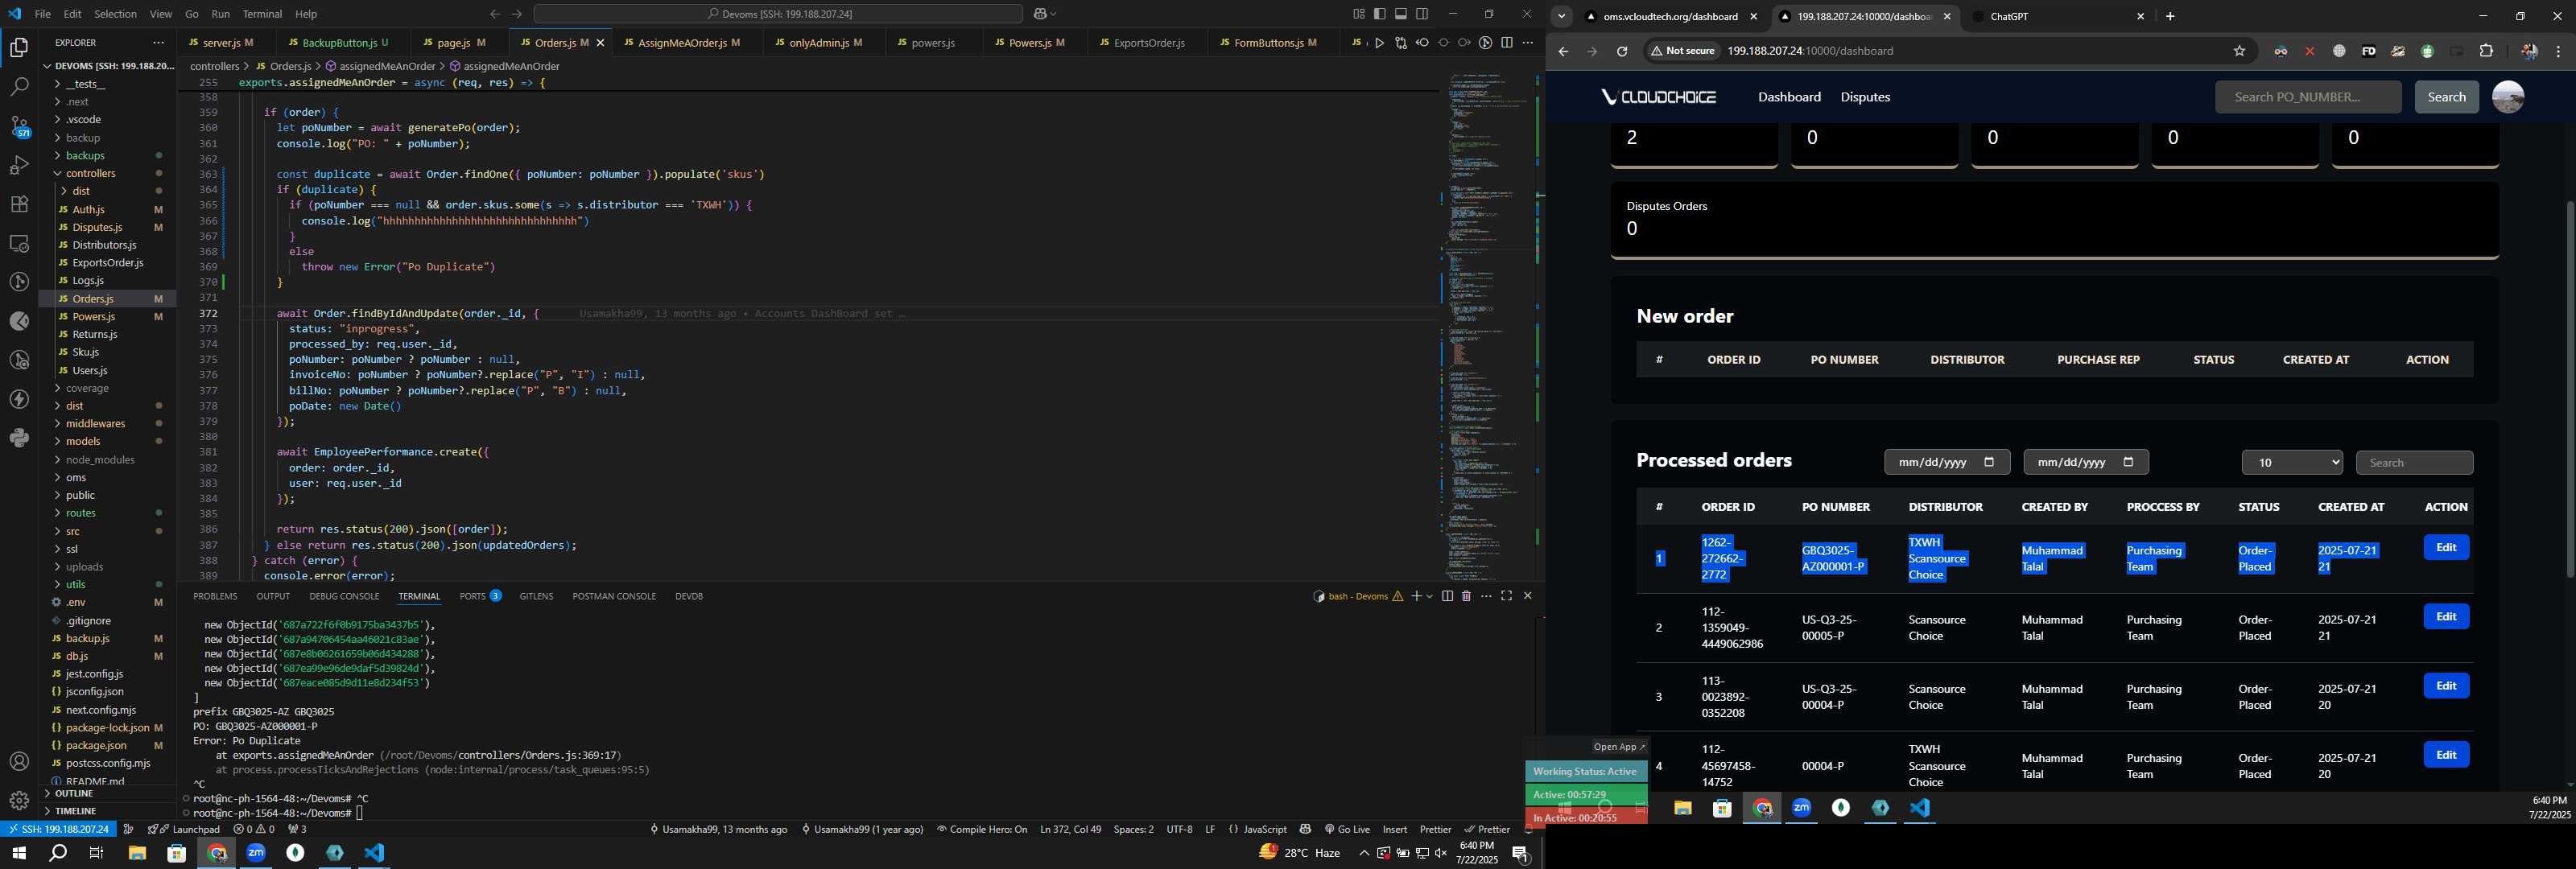Click the first date filter field
Viewport: 2576px width, 869px height.
click(1946, 462)
